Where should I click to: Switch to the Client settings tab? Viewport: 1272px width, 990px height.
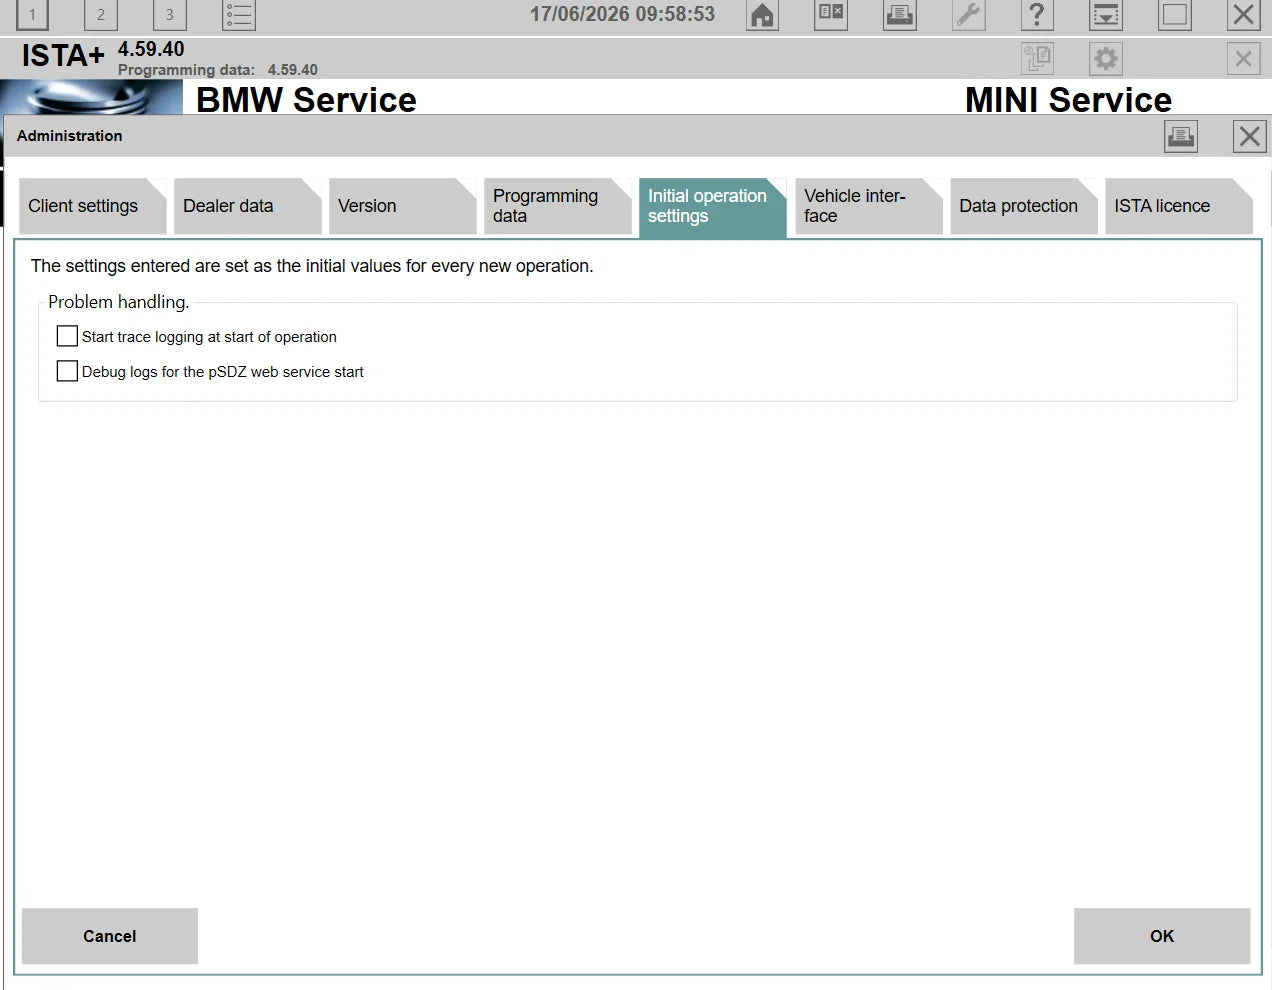[x=93, y=206]
